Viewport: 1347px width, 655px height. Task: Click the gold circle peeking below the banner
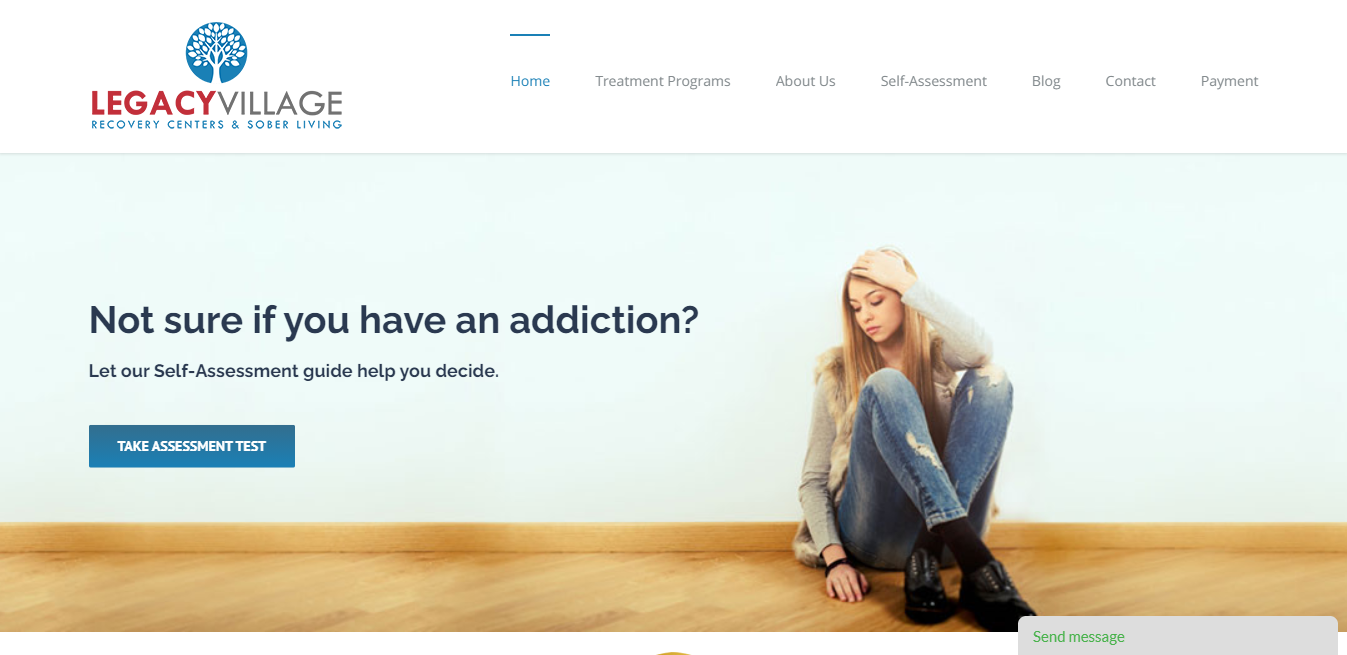[x=674, y=652]
